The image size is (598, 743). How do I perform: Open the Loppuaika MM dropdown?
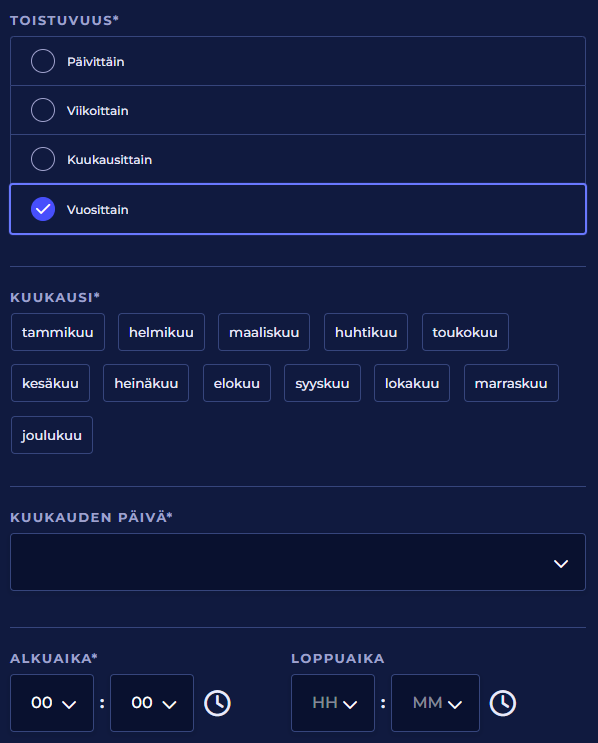coord(435,703)
